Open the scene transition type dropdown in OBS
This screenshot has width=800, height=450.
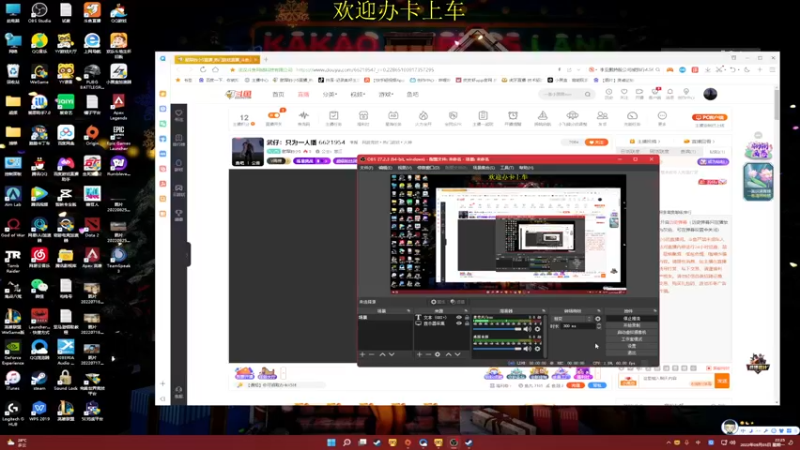coord(572,319)
